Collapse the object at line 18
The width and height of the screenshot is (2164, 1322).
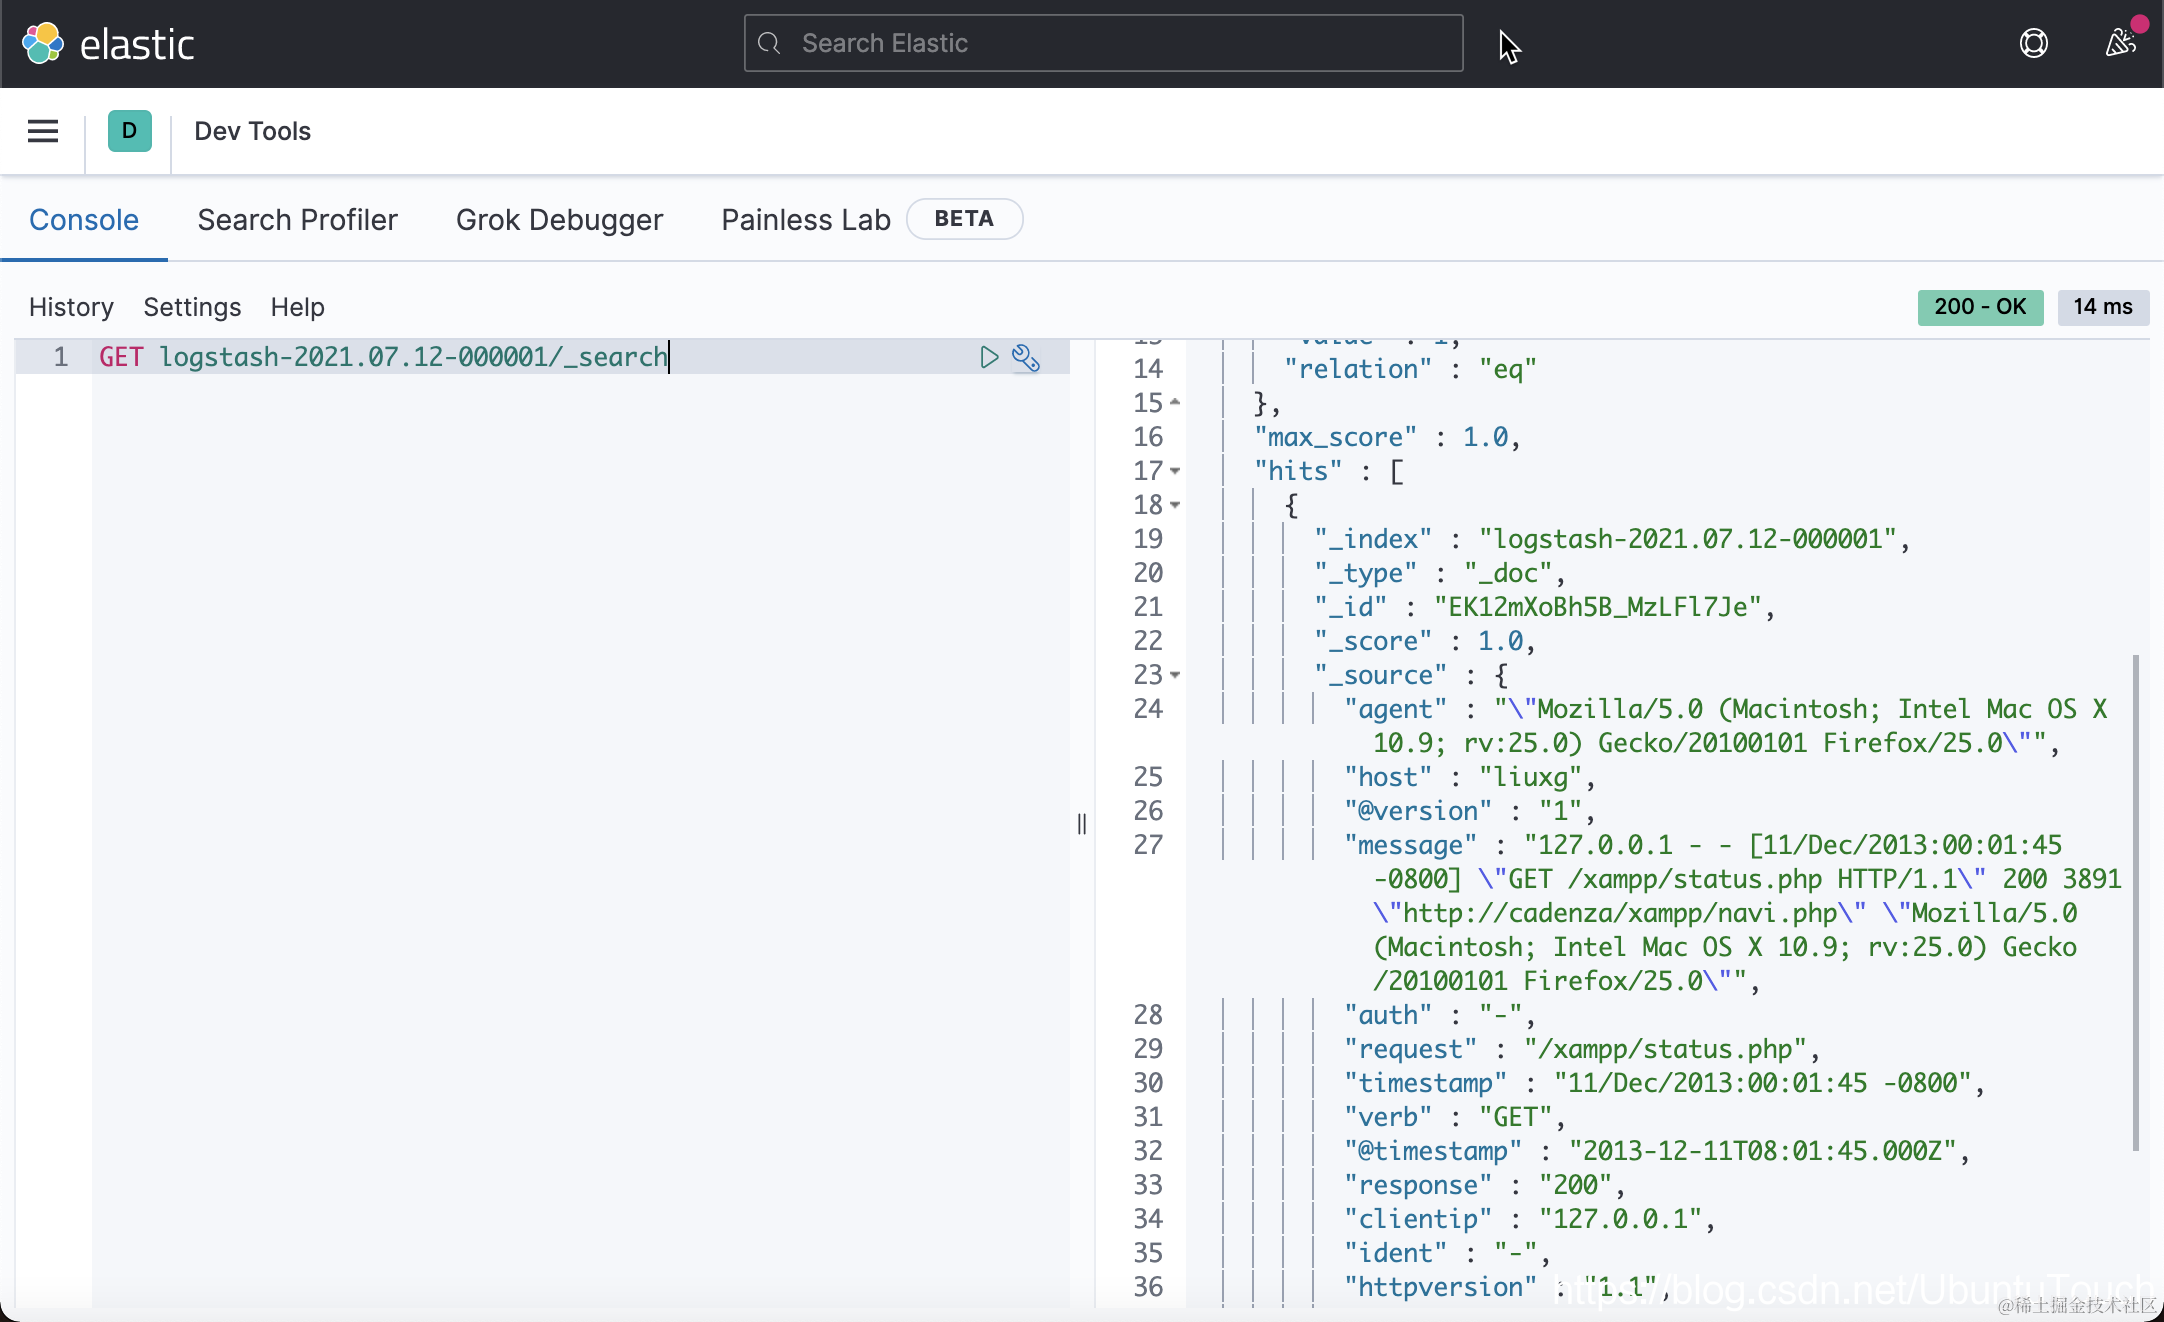tap(1175, 505)
